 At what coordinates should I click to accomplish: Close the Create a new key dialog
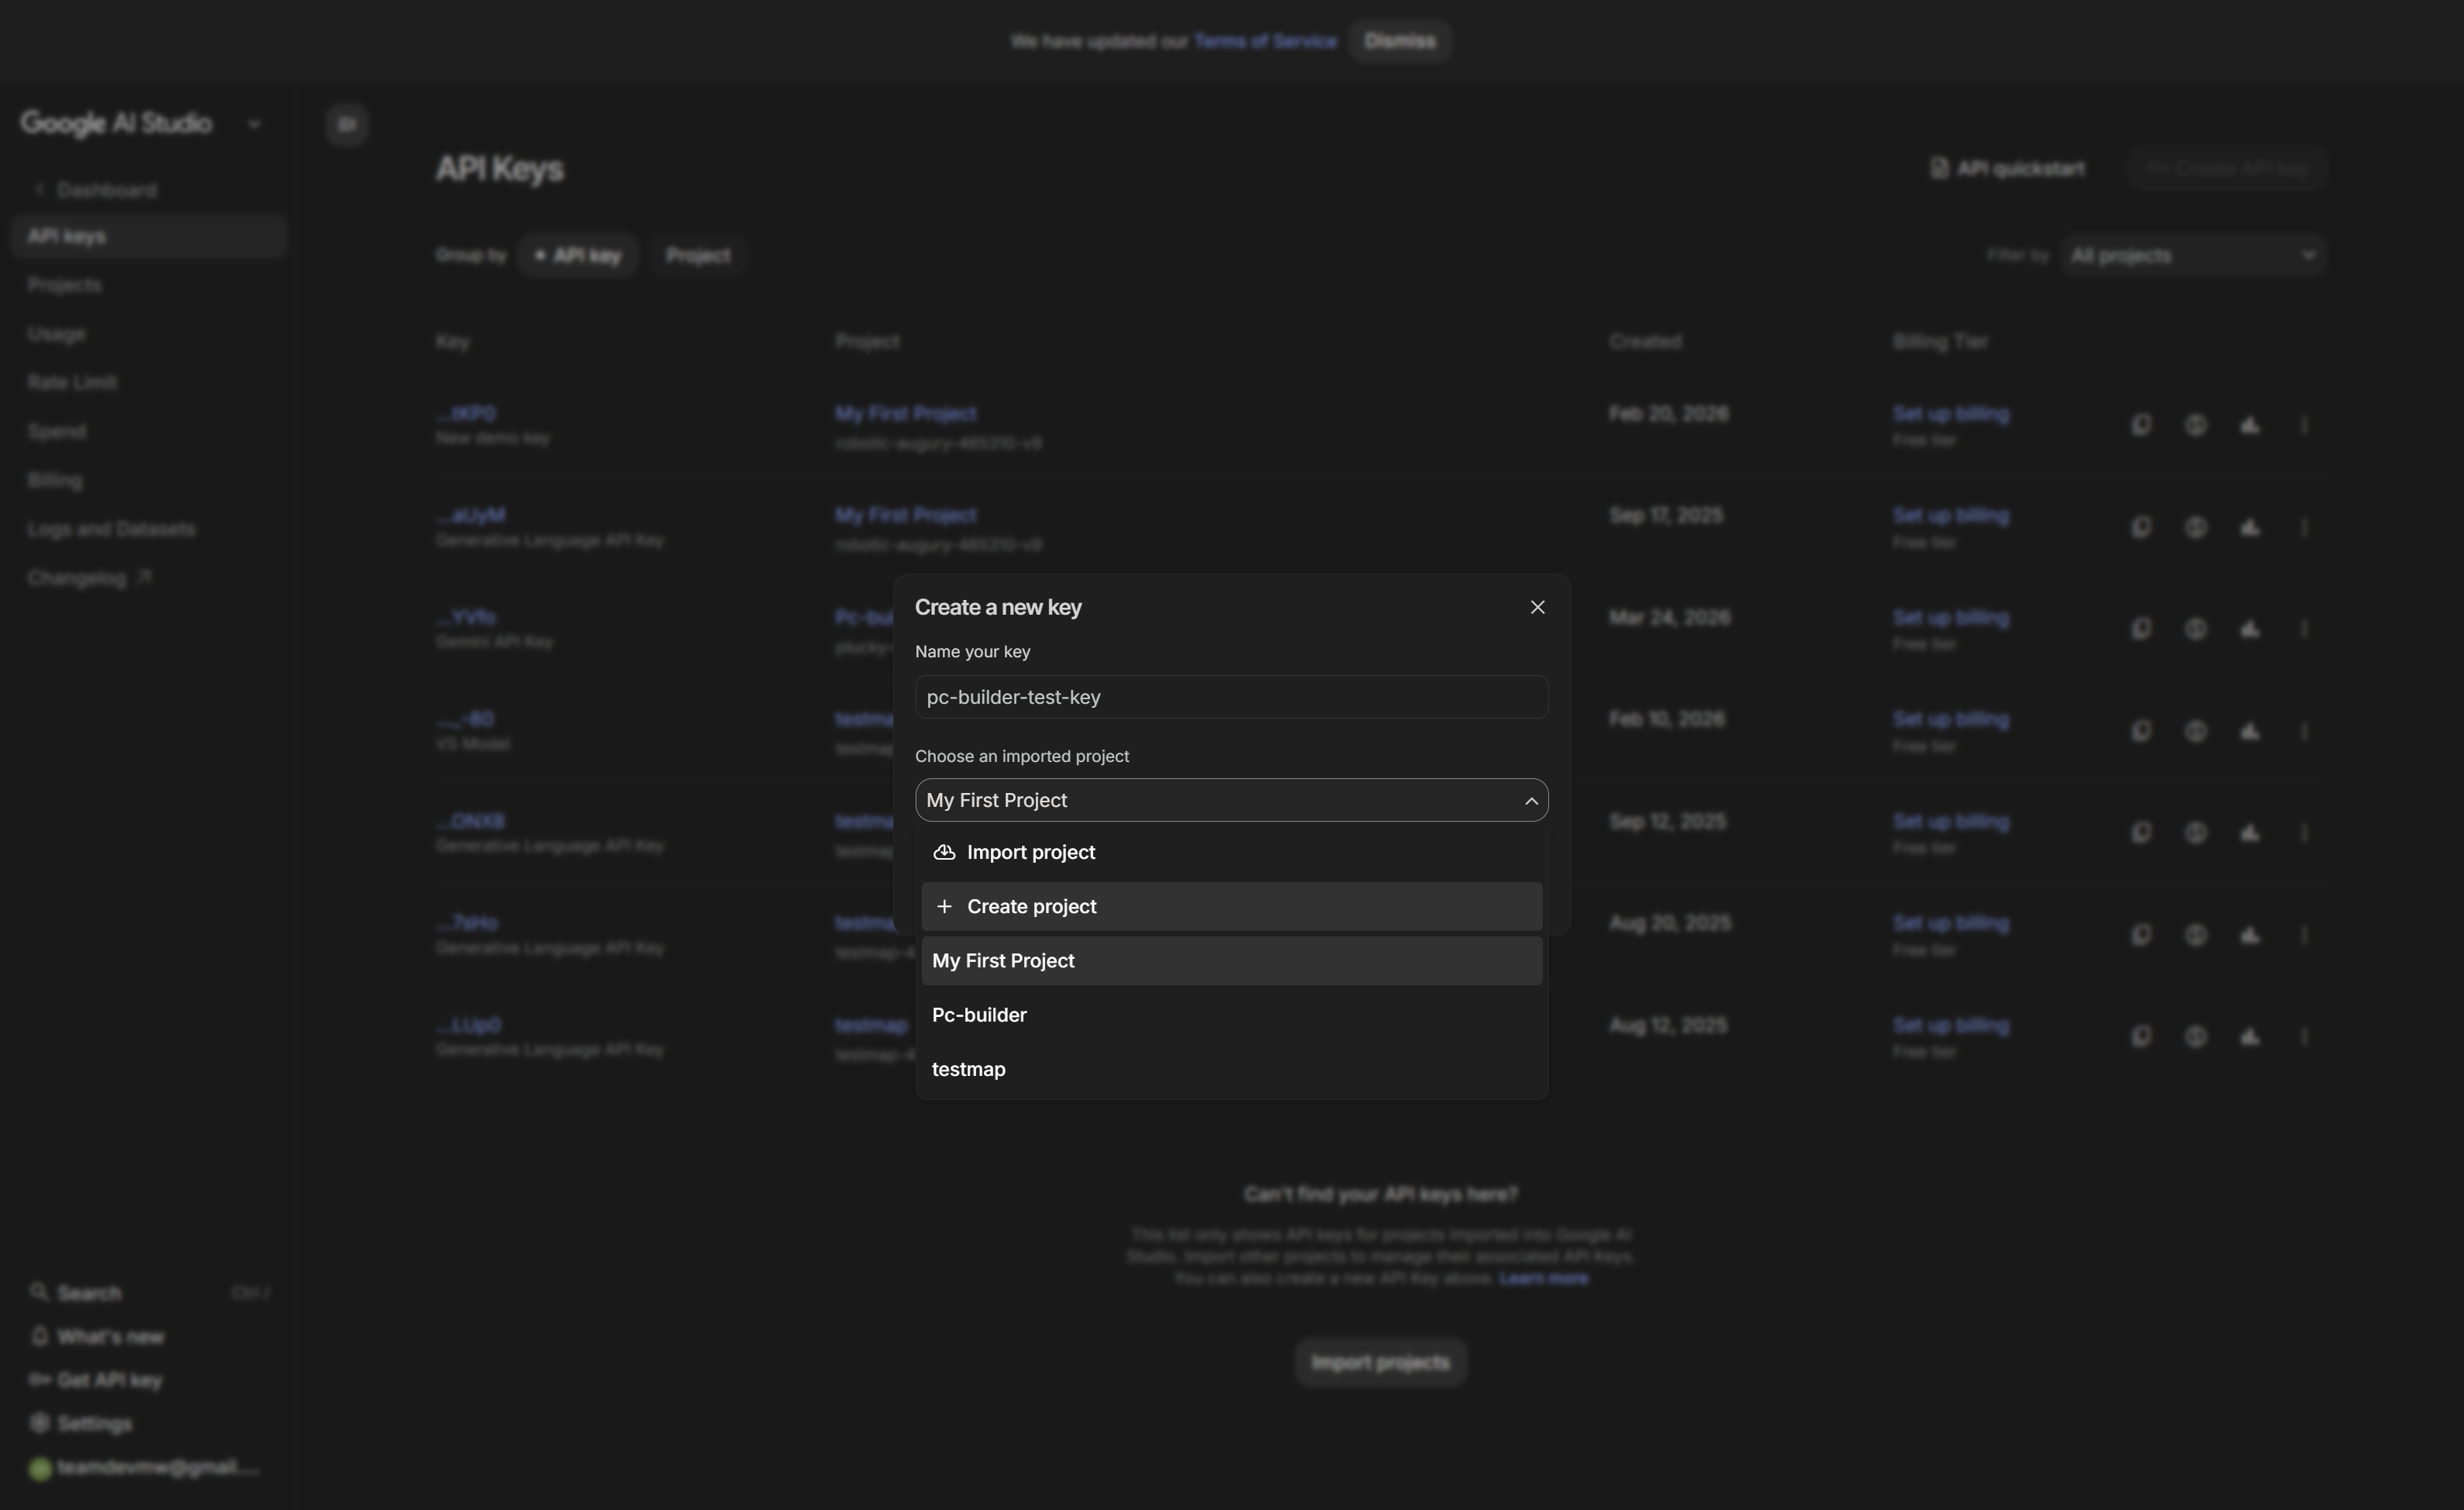[x=1537, y=607]
